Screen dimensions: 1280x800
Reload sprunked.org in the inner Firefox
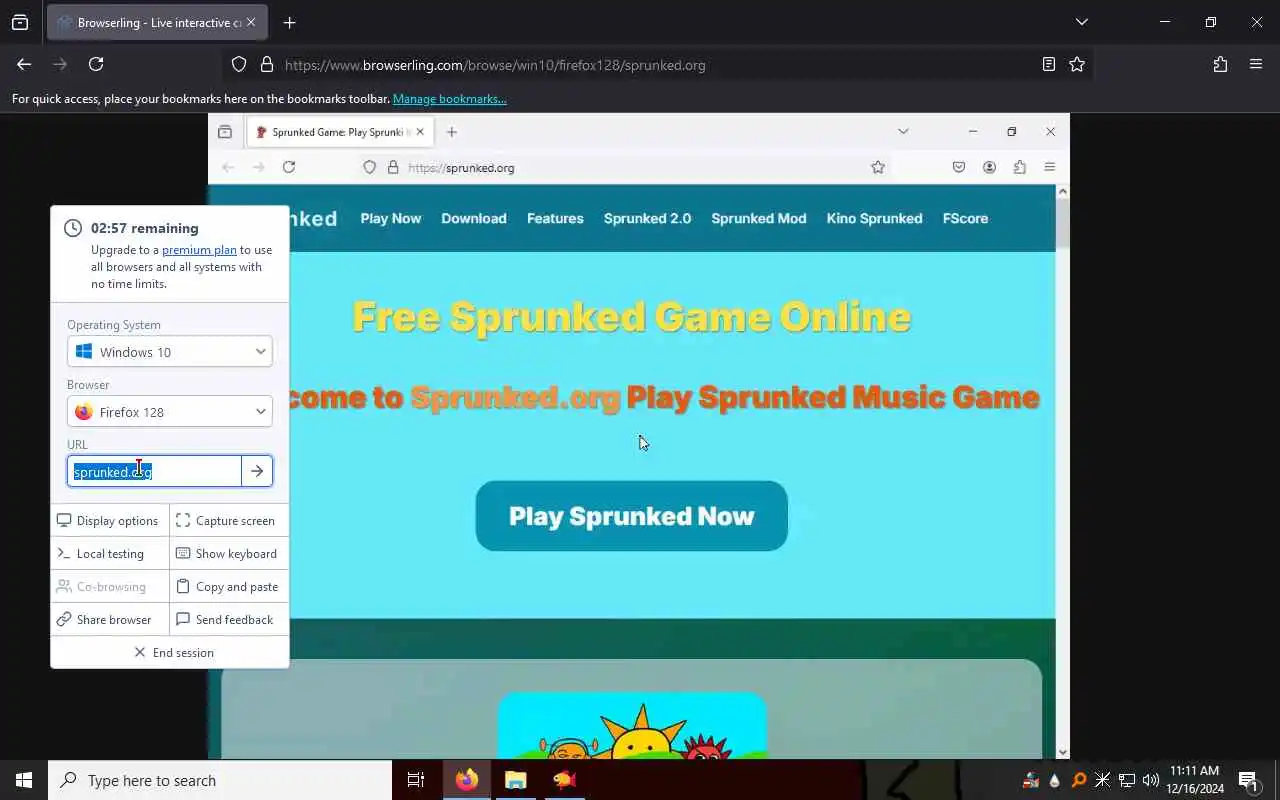coord(289,167)
